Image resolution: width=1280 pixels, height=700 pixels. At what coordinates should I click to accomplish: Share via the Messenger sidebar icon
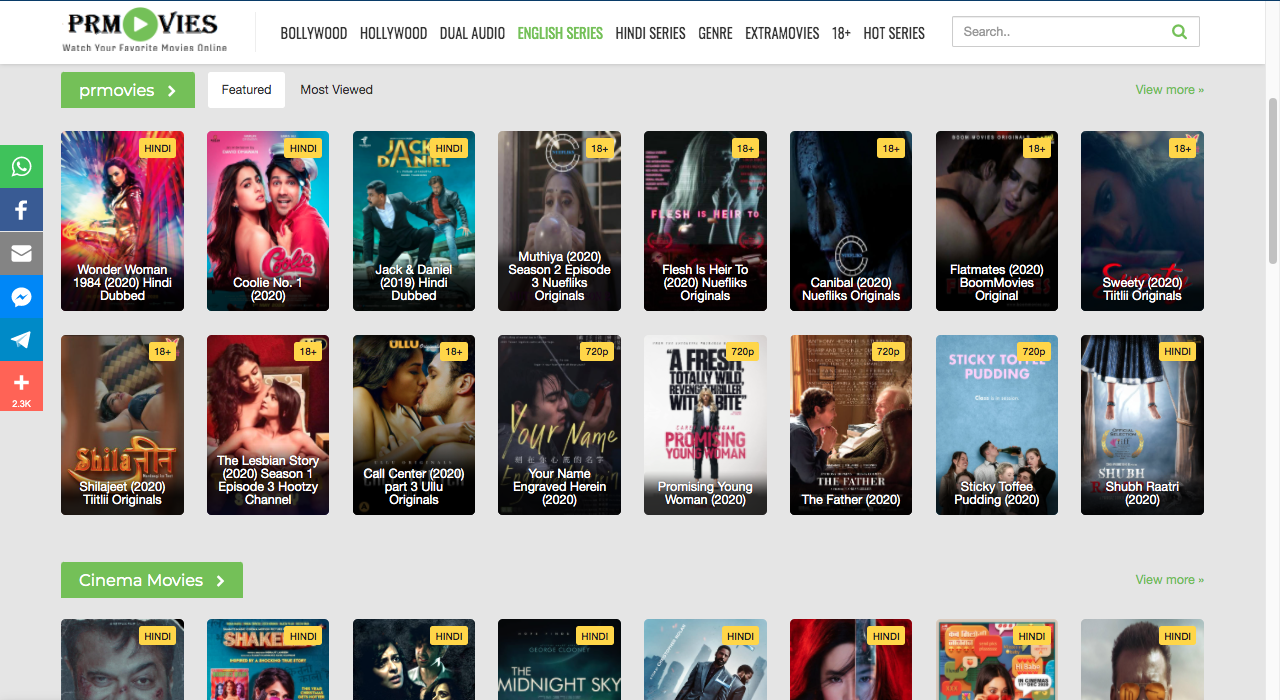tap(21, 297)
